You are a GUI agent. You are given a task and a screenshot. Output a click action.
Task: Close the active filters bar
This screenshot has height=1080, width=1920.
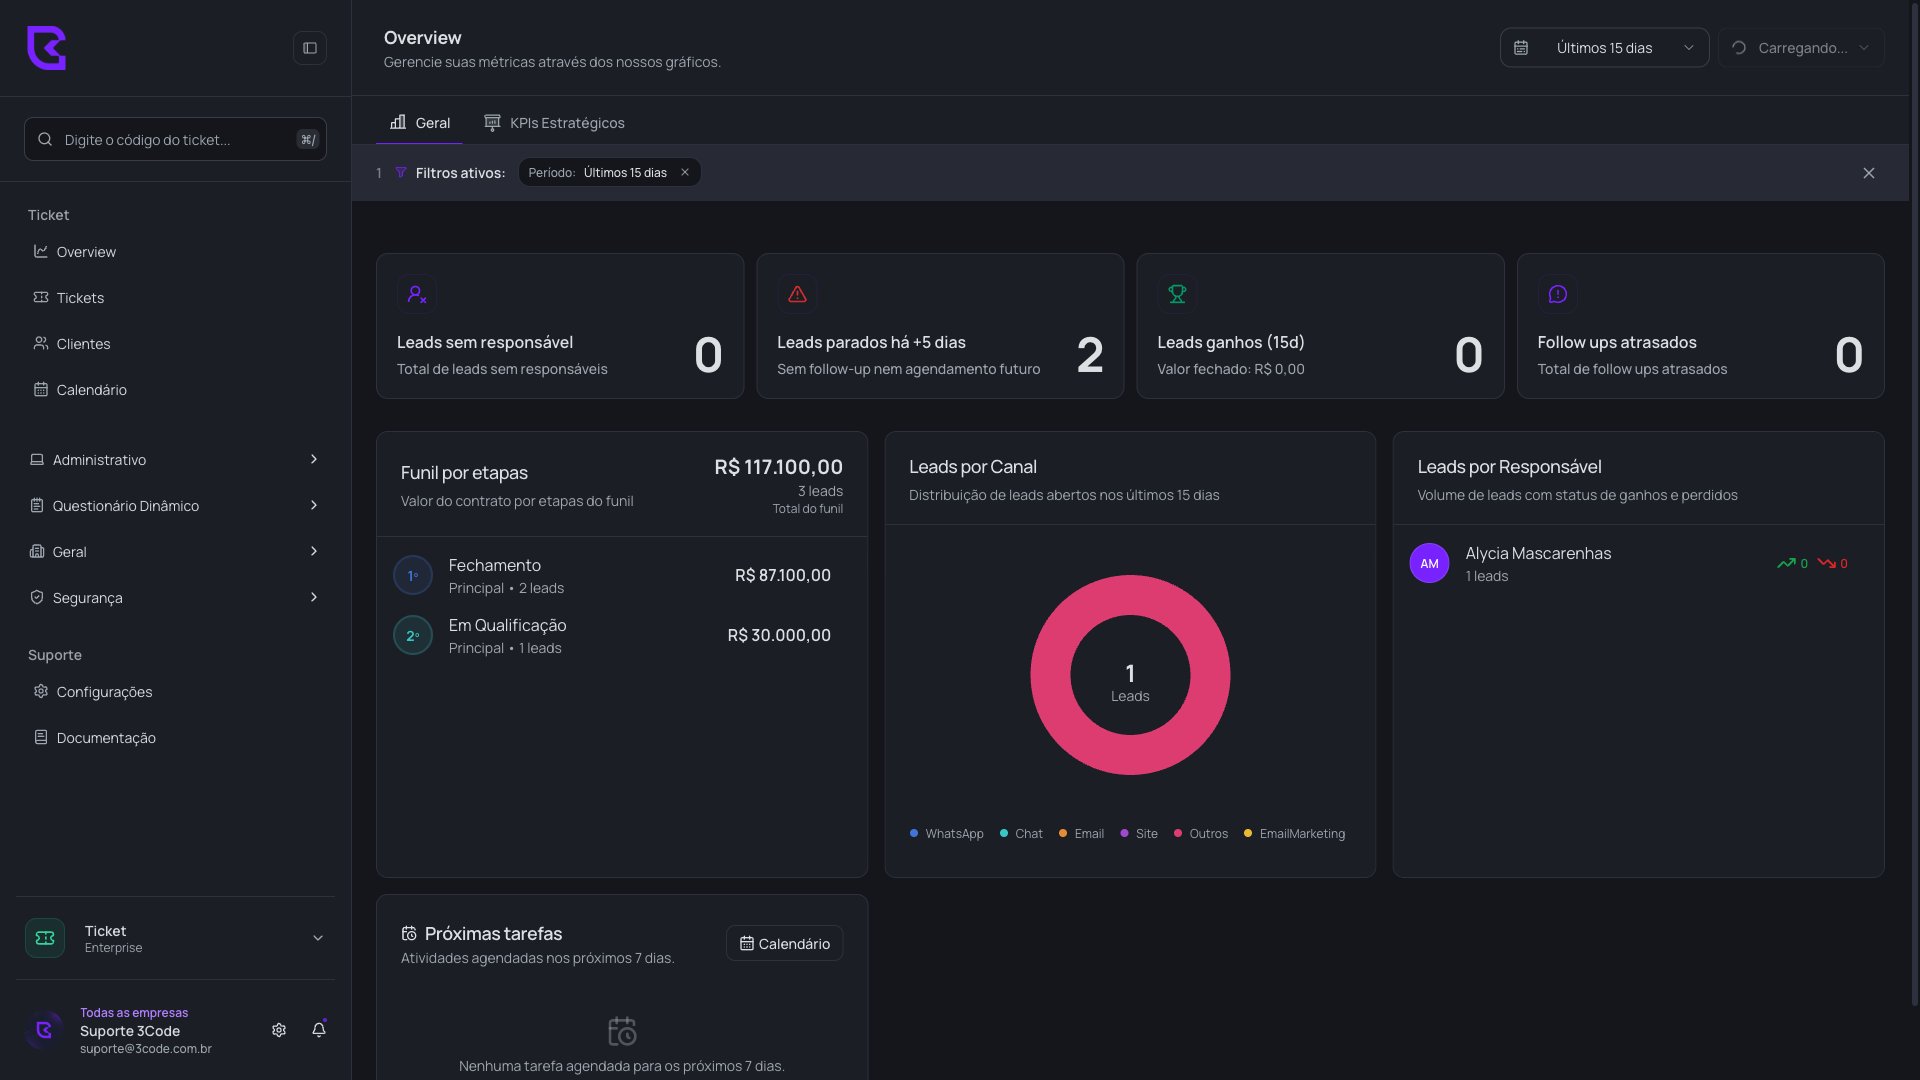click(x=1869, y=173)
